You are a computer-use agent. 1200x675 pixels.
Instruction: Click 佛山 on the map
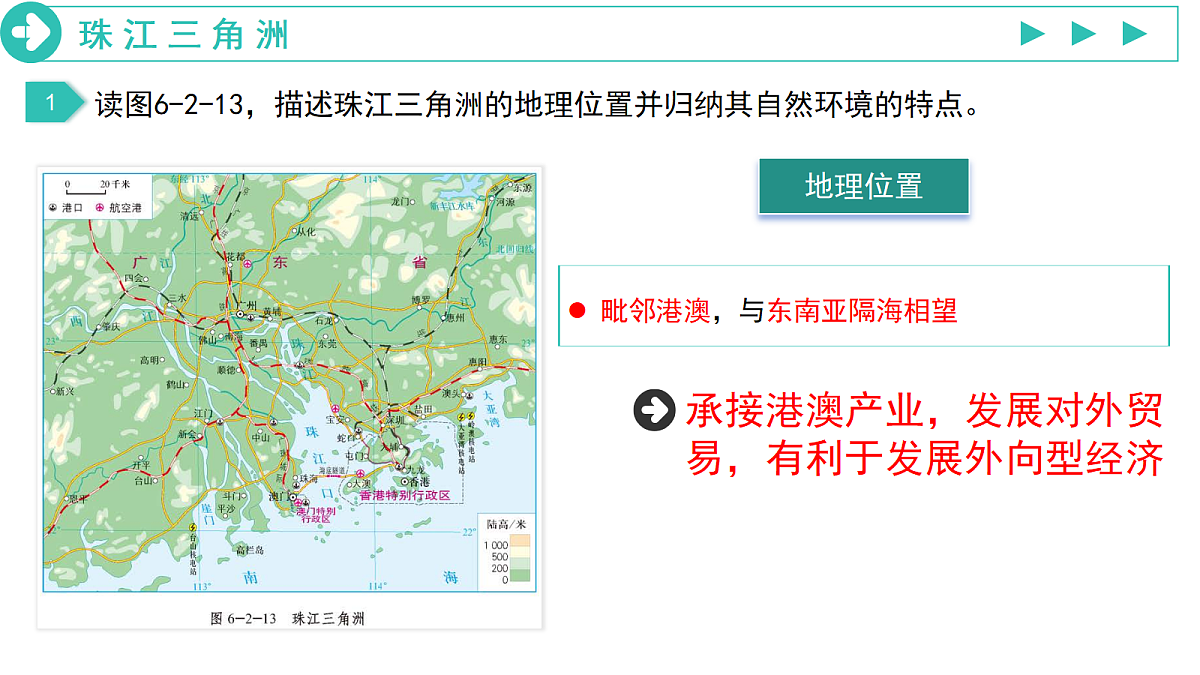point(207,339)
